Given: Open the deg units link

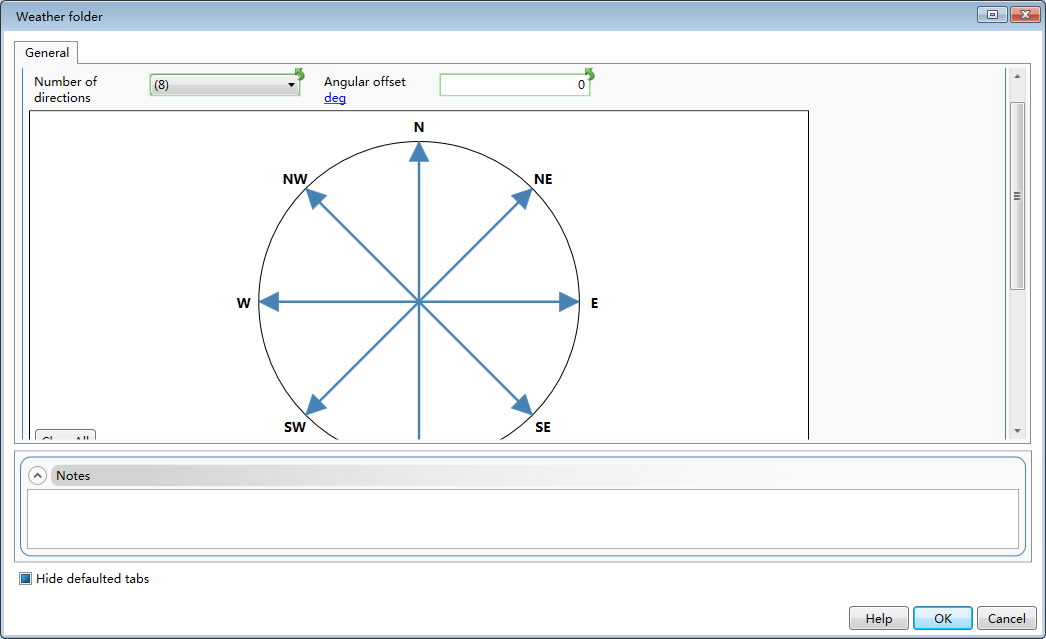Looking at the screenshot, I should (x=335, y=98).
